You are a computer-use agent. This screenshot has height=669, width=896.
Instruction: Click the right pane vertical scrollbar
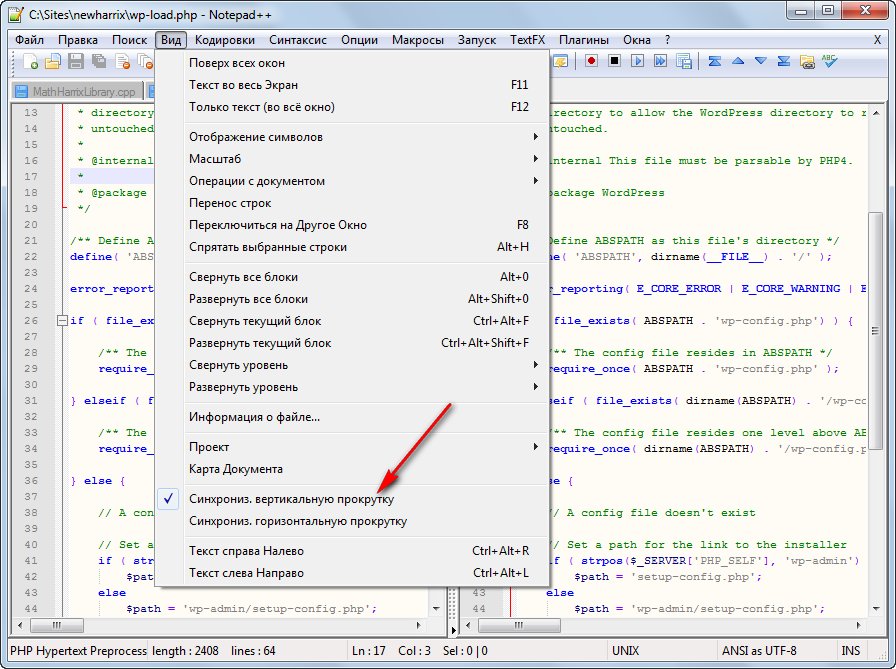click(876, 330)
